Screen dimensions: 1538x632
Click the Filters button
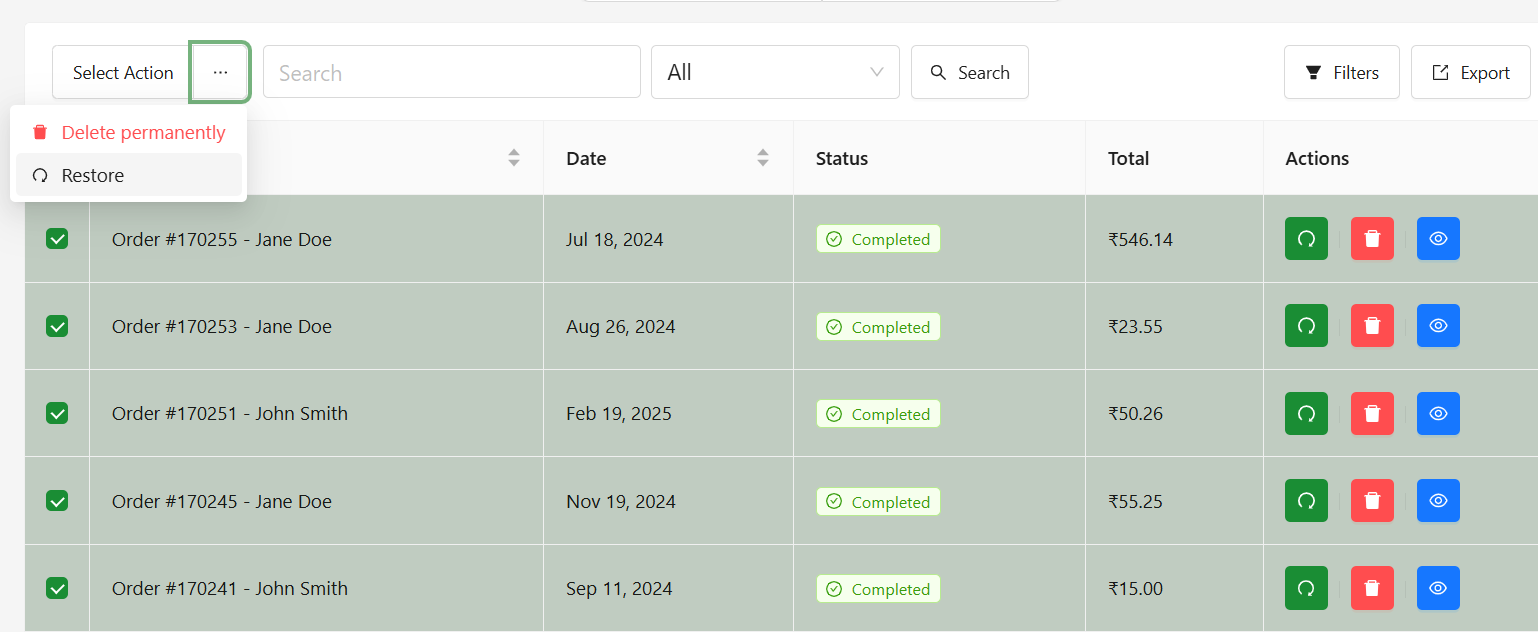coord(1342,72)
